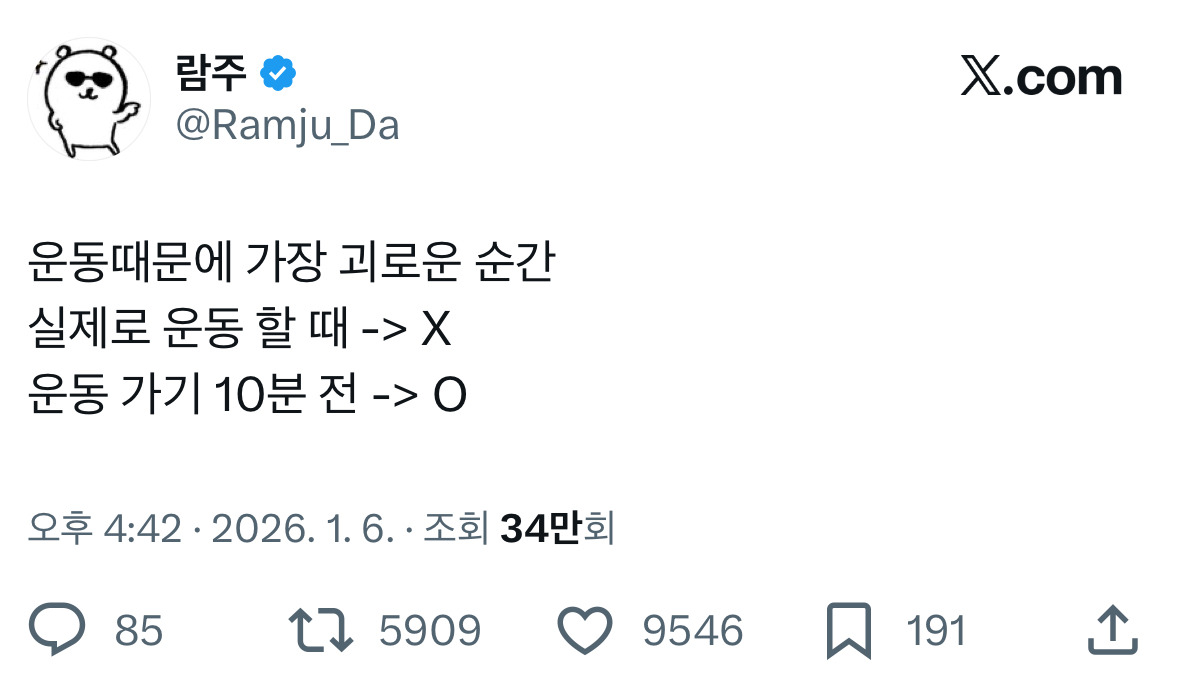This screenshot has width=1179, height=678.
Task: View the 34만회 view count
Action: pyautogui.click(x=555, y=529)
